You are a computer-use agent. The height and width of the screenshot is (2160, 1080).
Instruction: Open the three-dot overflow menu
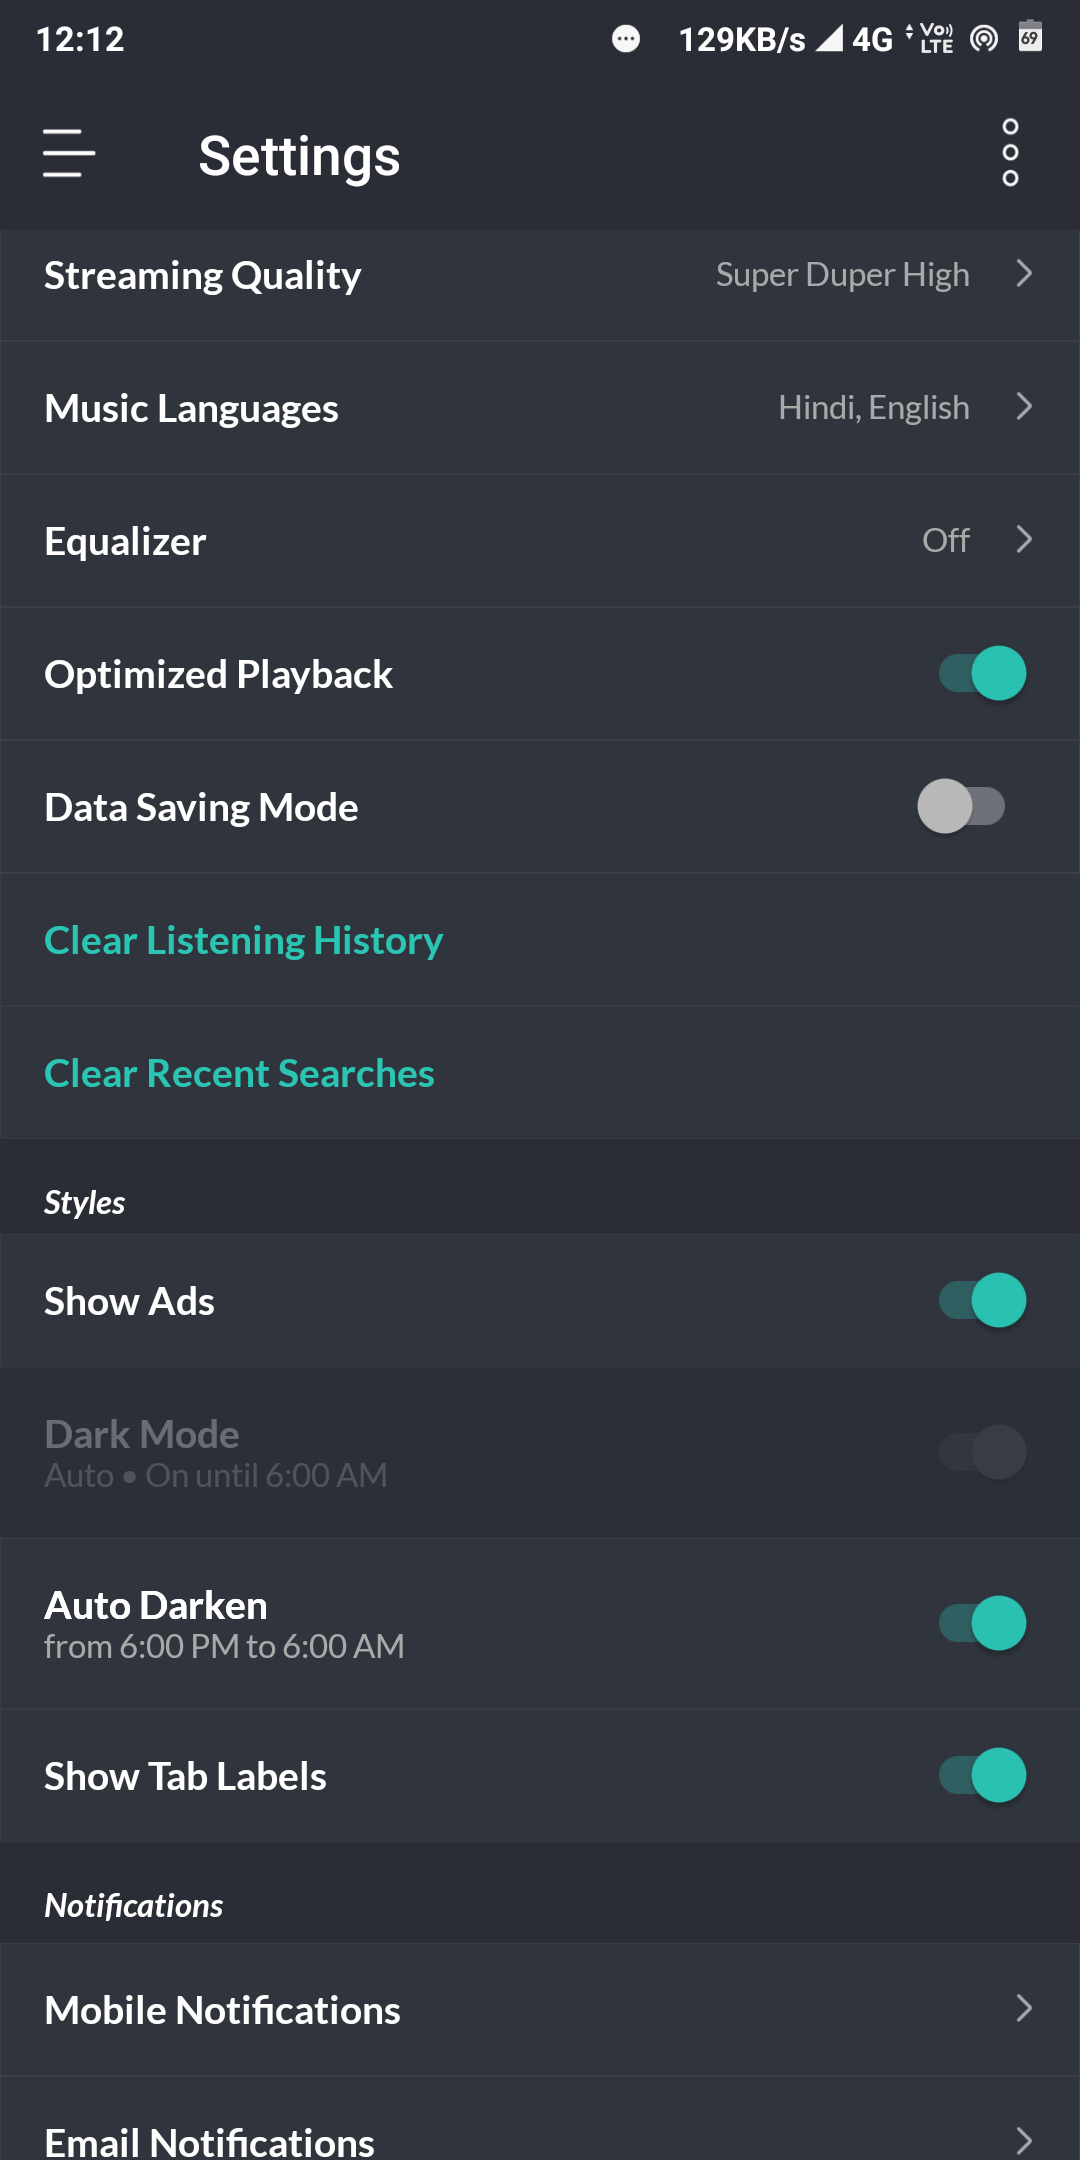(1010, 153)
